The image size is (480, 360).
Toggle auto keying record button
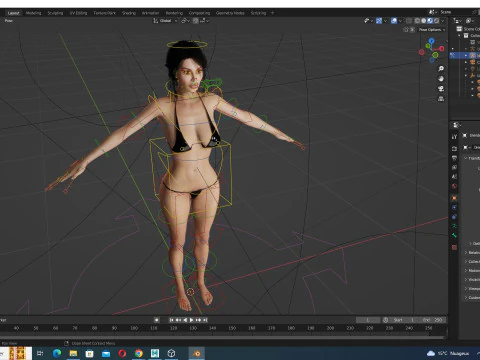click(x=156, y=320)
